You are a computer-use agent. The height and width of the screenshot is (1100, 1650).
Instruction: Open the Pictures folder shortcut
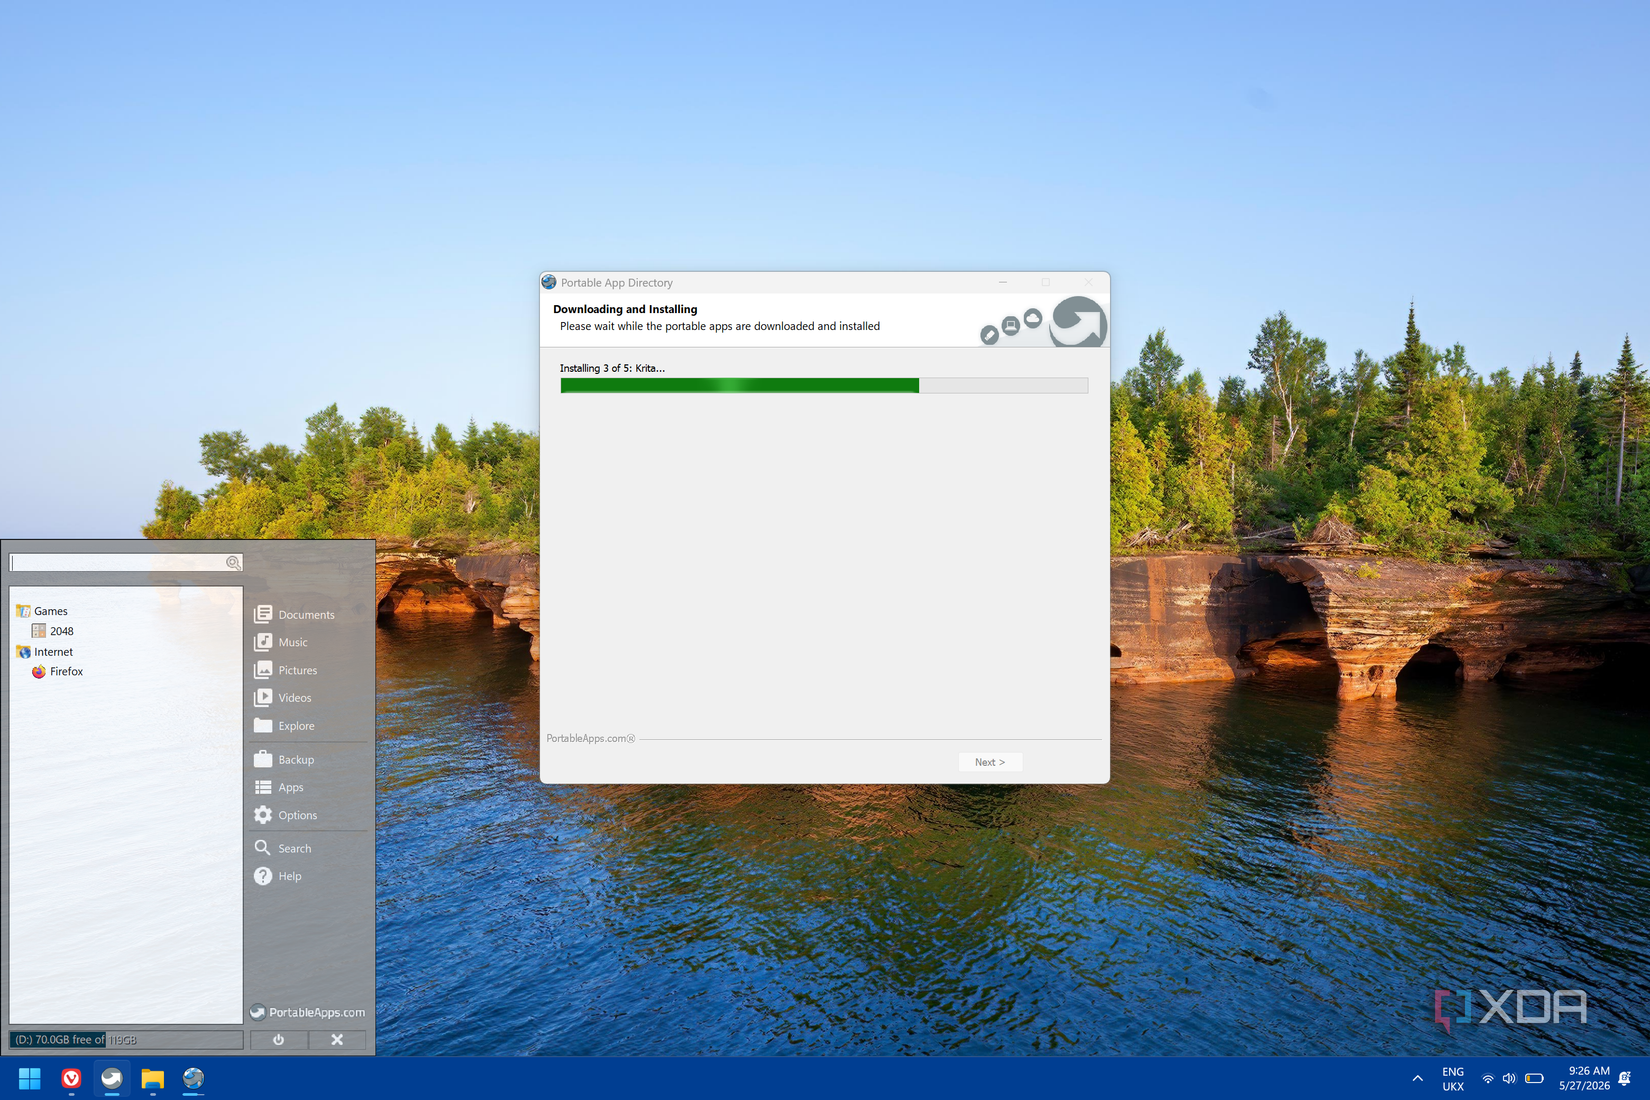[286, 670]
